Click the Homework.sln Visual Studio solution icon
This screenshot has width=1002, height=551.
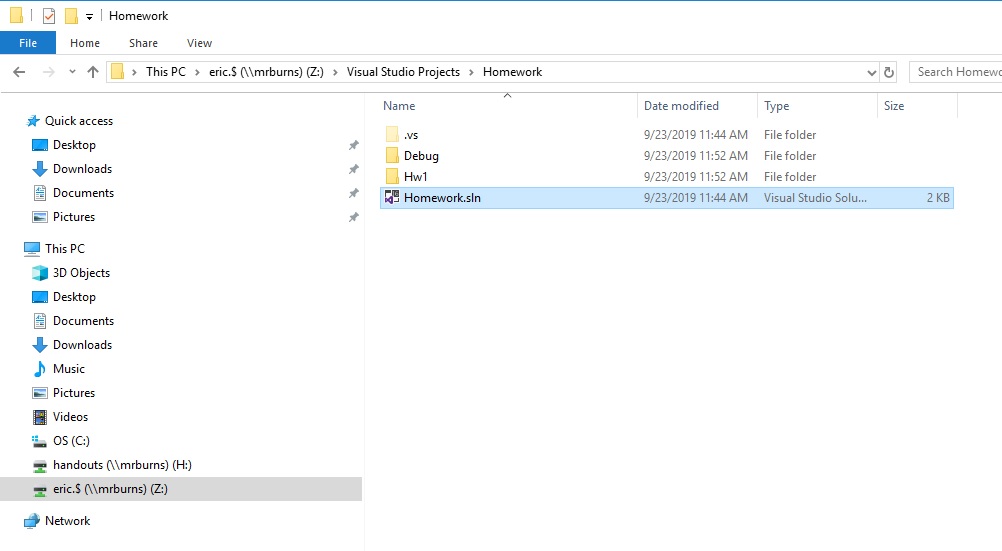(x=392, y=198)
